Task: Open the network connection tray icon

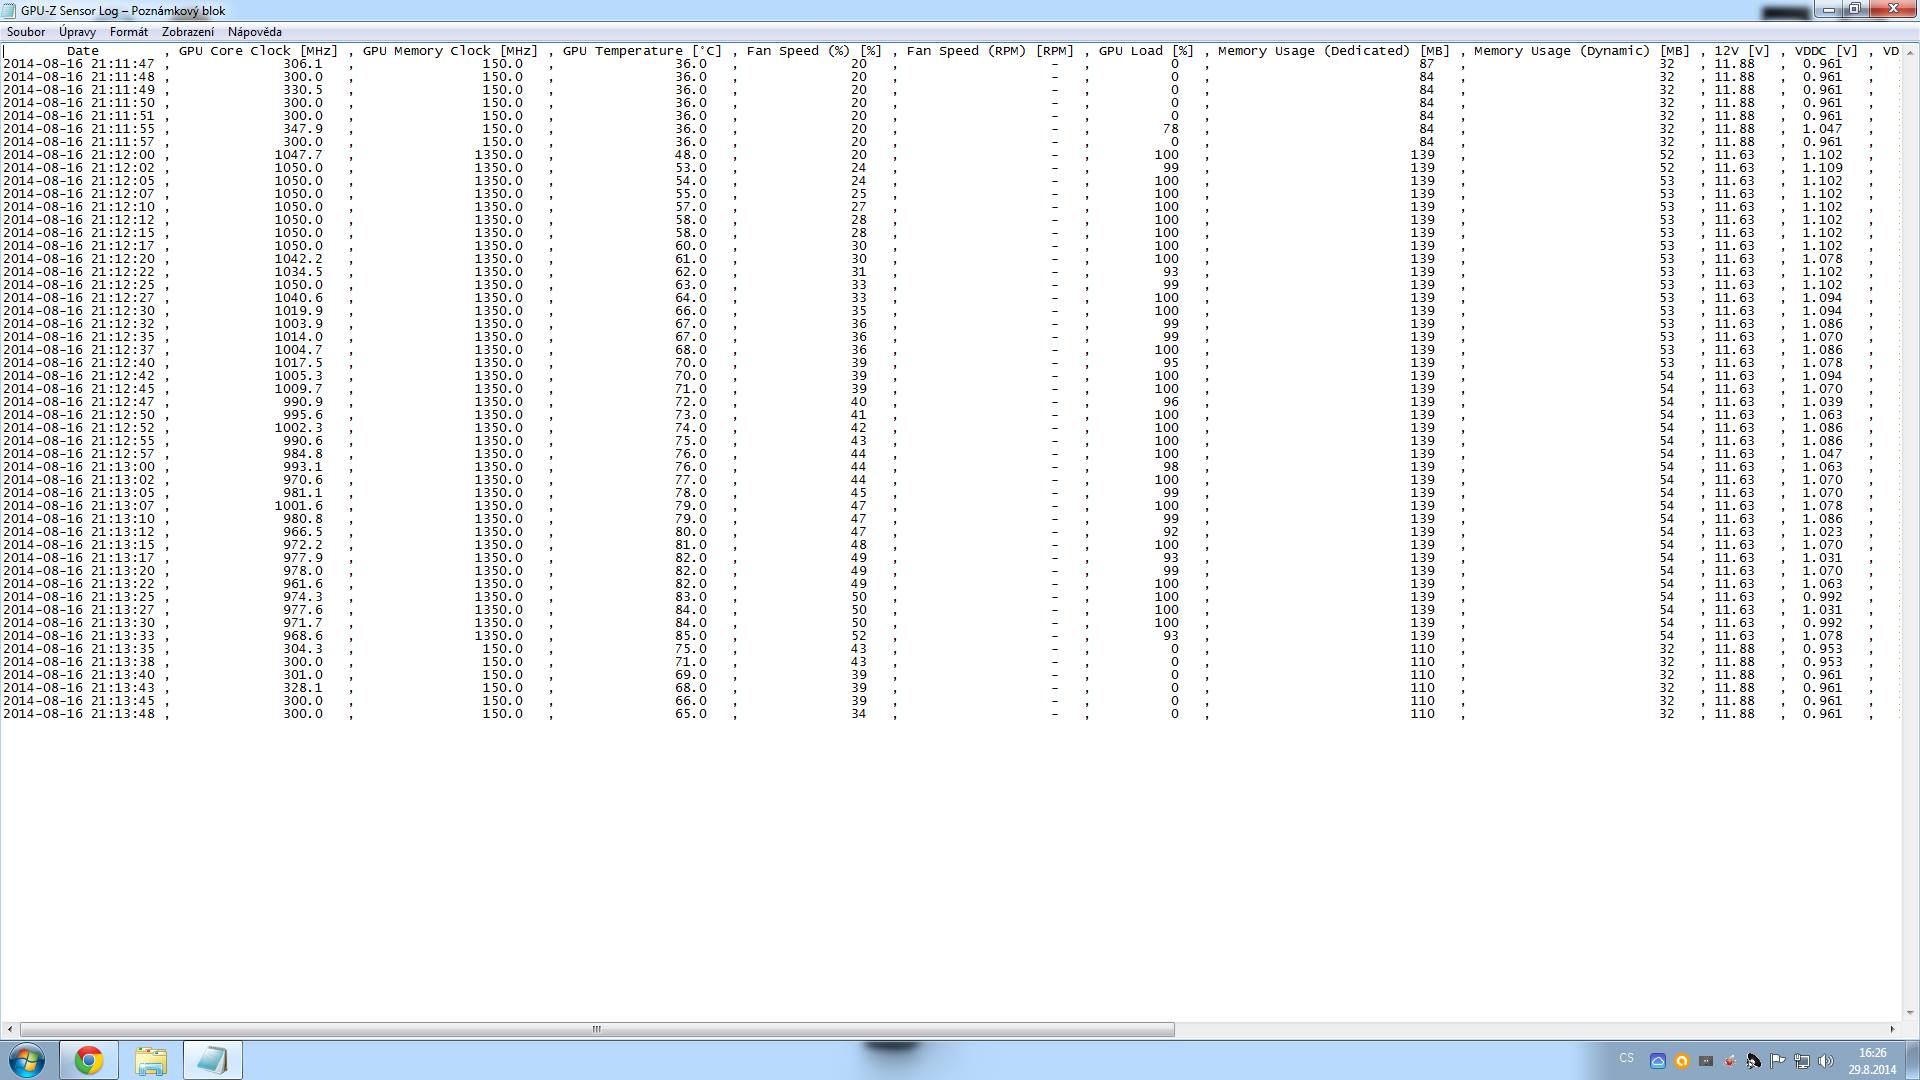Action: click(1801, 1061)
